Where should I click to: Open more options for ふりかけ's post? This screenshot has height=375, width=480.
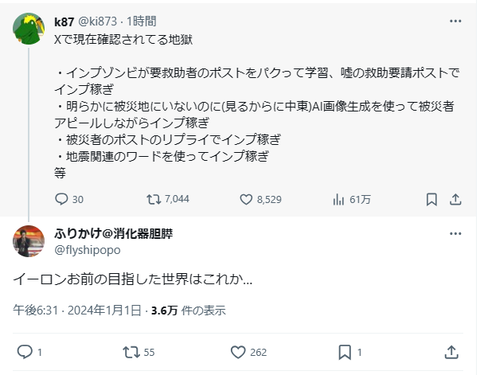[455, 233]
